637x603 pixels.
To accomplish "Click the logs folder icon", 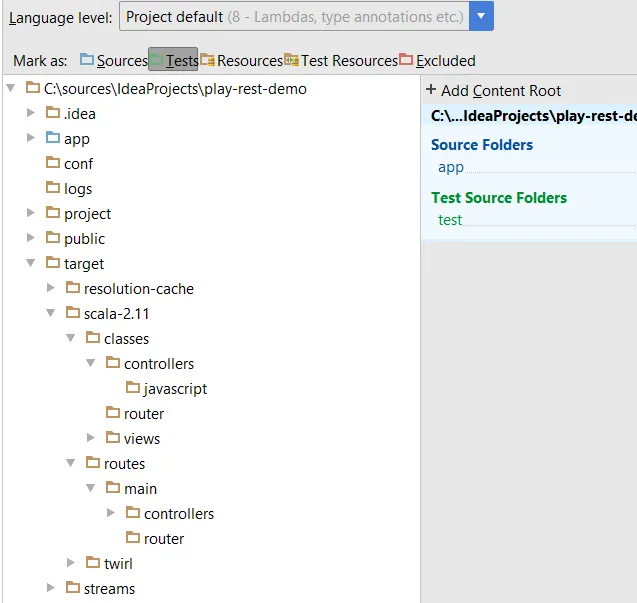I will [x=53, y=187].
